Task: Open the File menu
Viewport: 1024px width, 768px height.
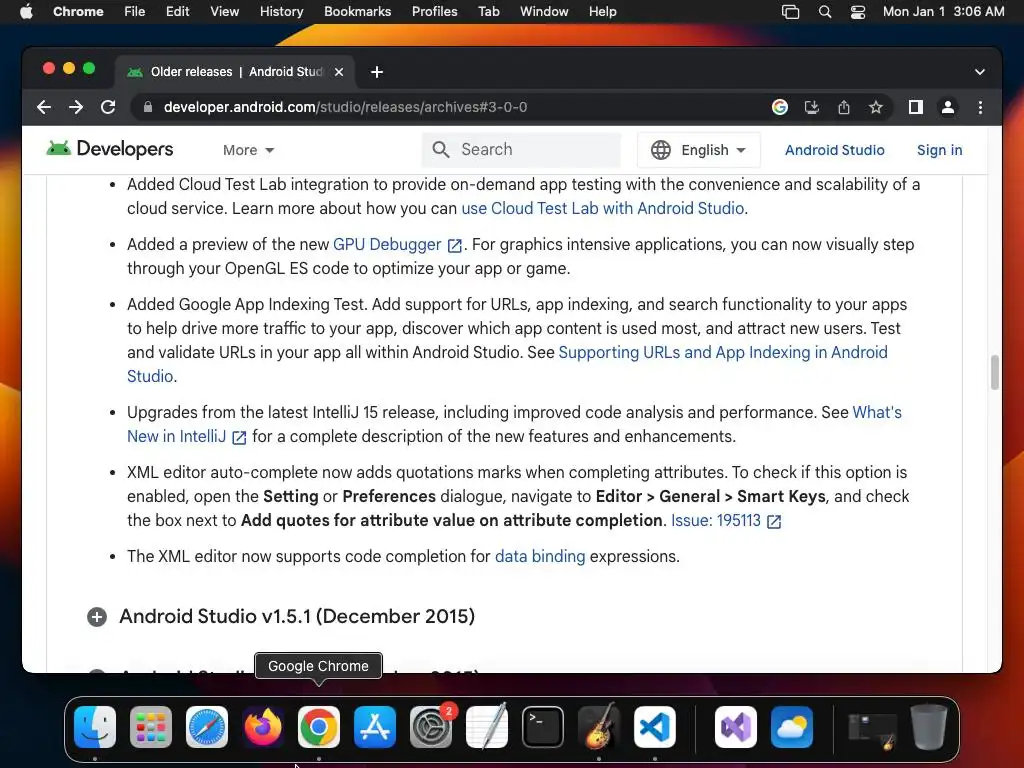Action: coord(135,12)
